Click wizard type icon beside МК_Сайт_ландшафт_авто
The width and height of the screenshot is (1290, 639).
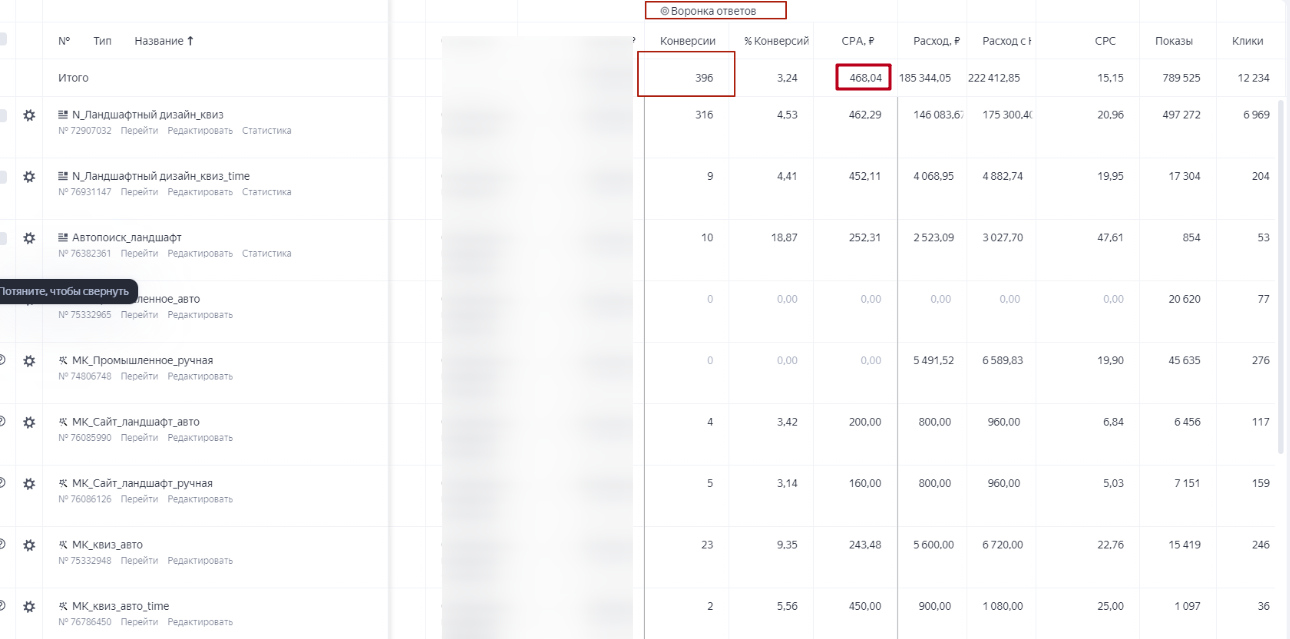pyautogui.click(x=63, y=422)
